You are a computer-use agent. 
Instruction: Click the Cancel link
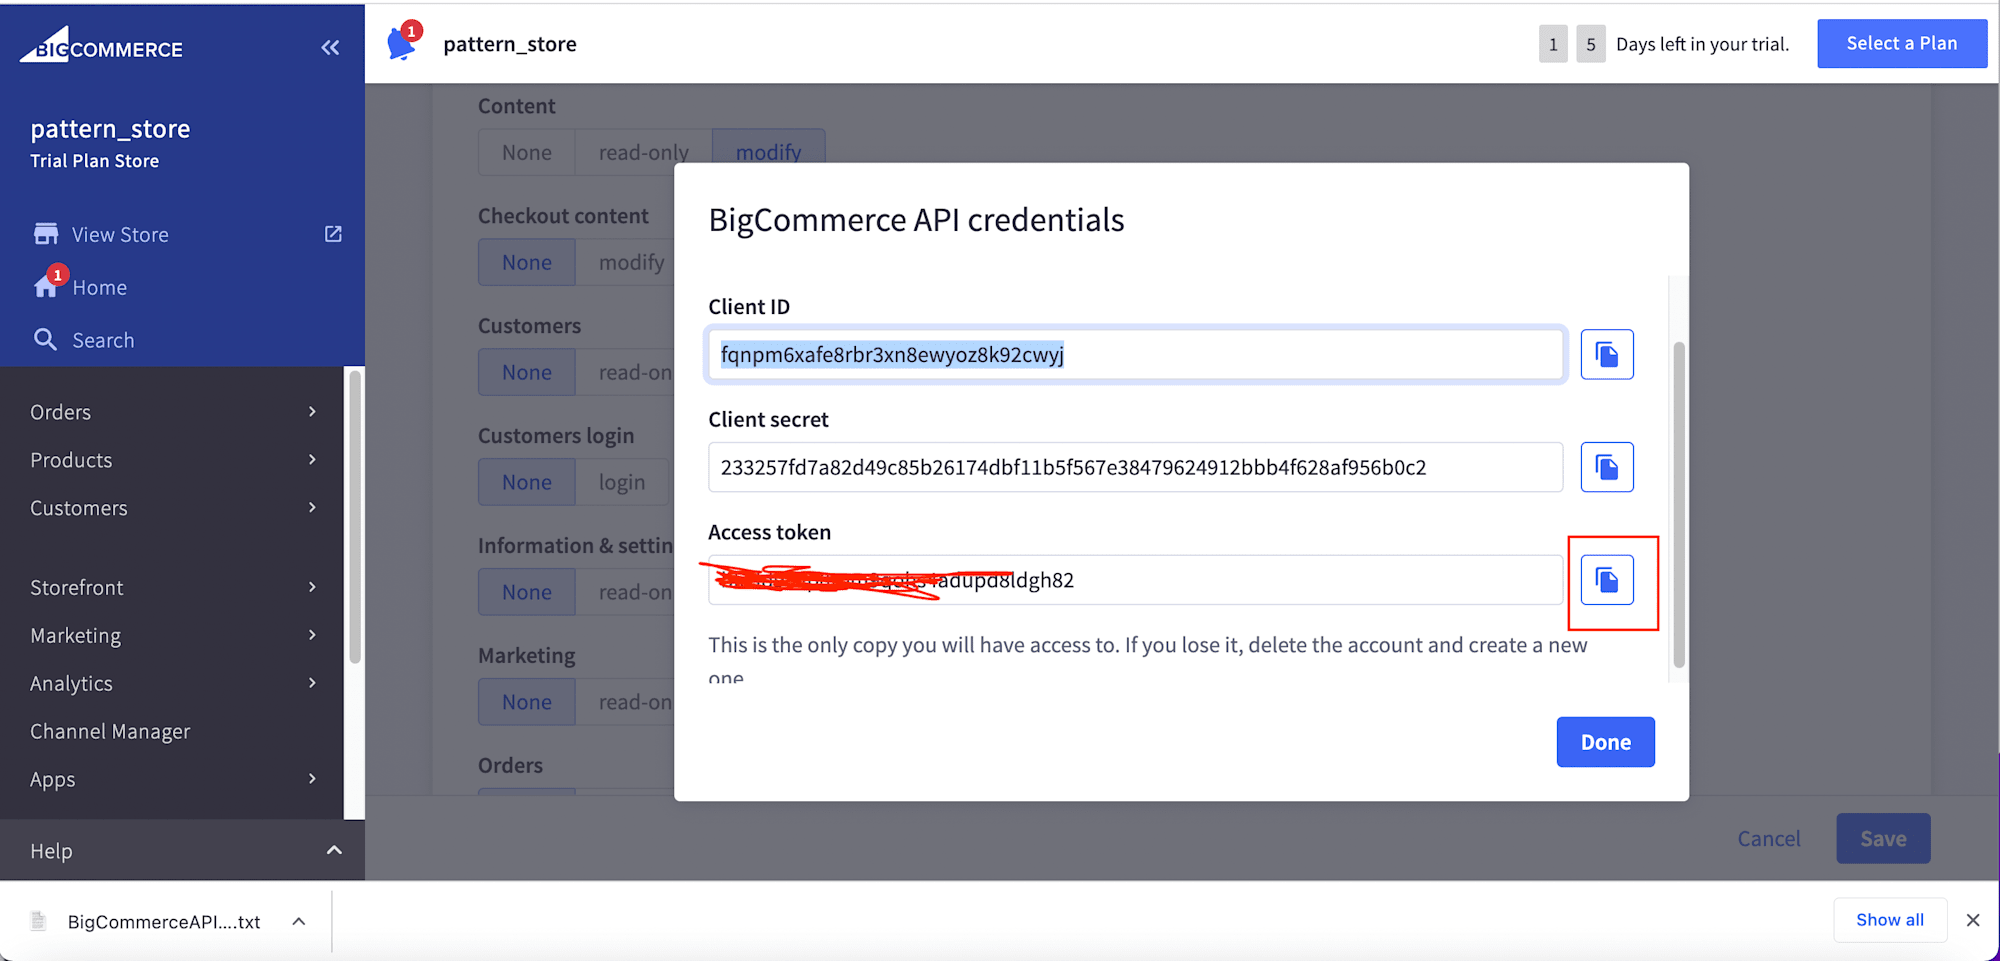(1769, 838)
